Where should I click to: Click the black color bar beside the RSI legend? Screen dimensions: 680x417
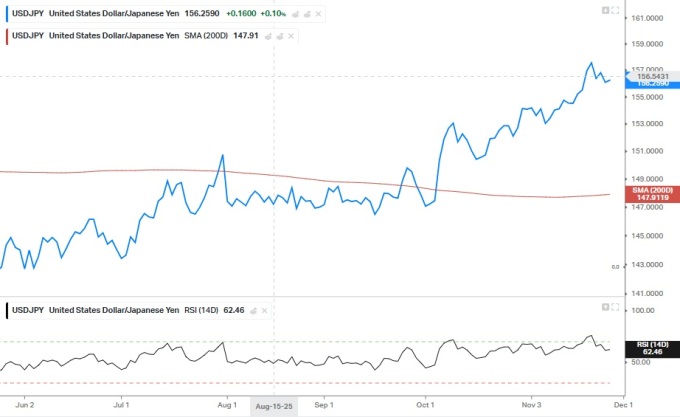(7, 311)
